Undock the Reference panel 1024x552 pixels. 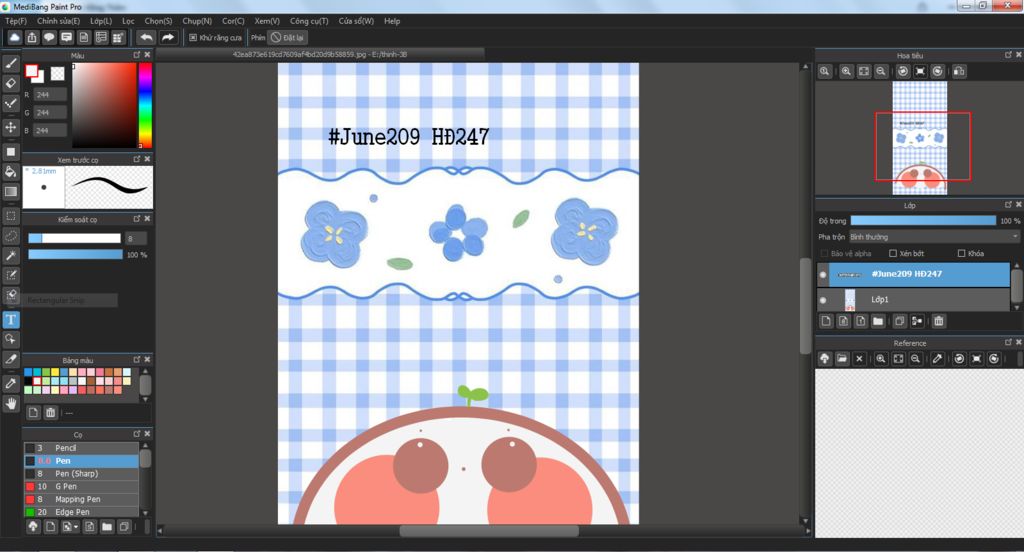[1008, 342]
